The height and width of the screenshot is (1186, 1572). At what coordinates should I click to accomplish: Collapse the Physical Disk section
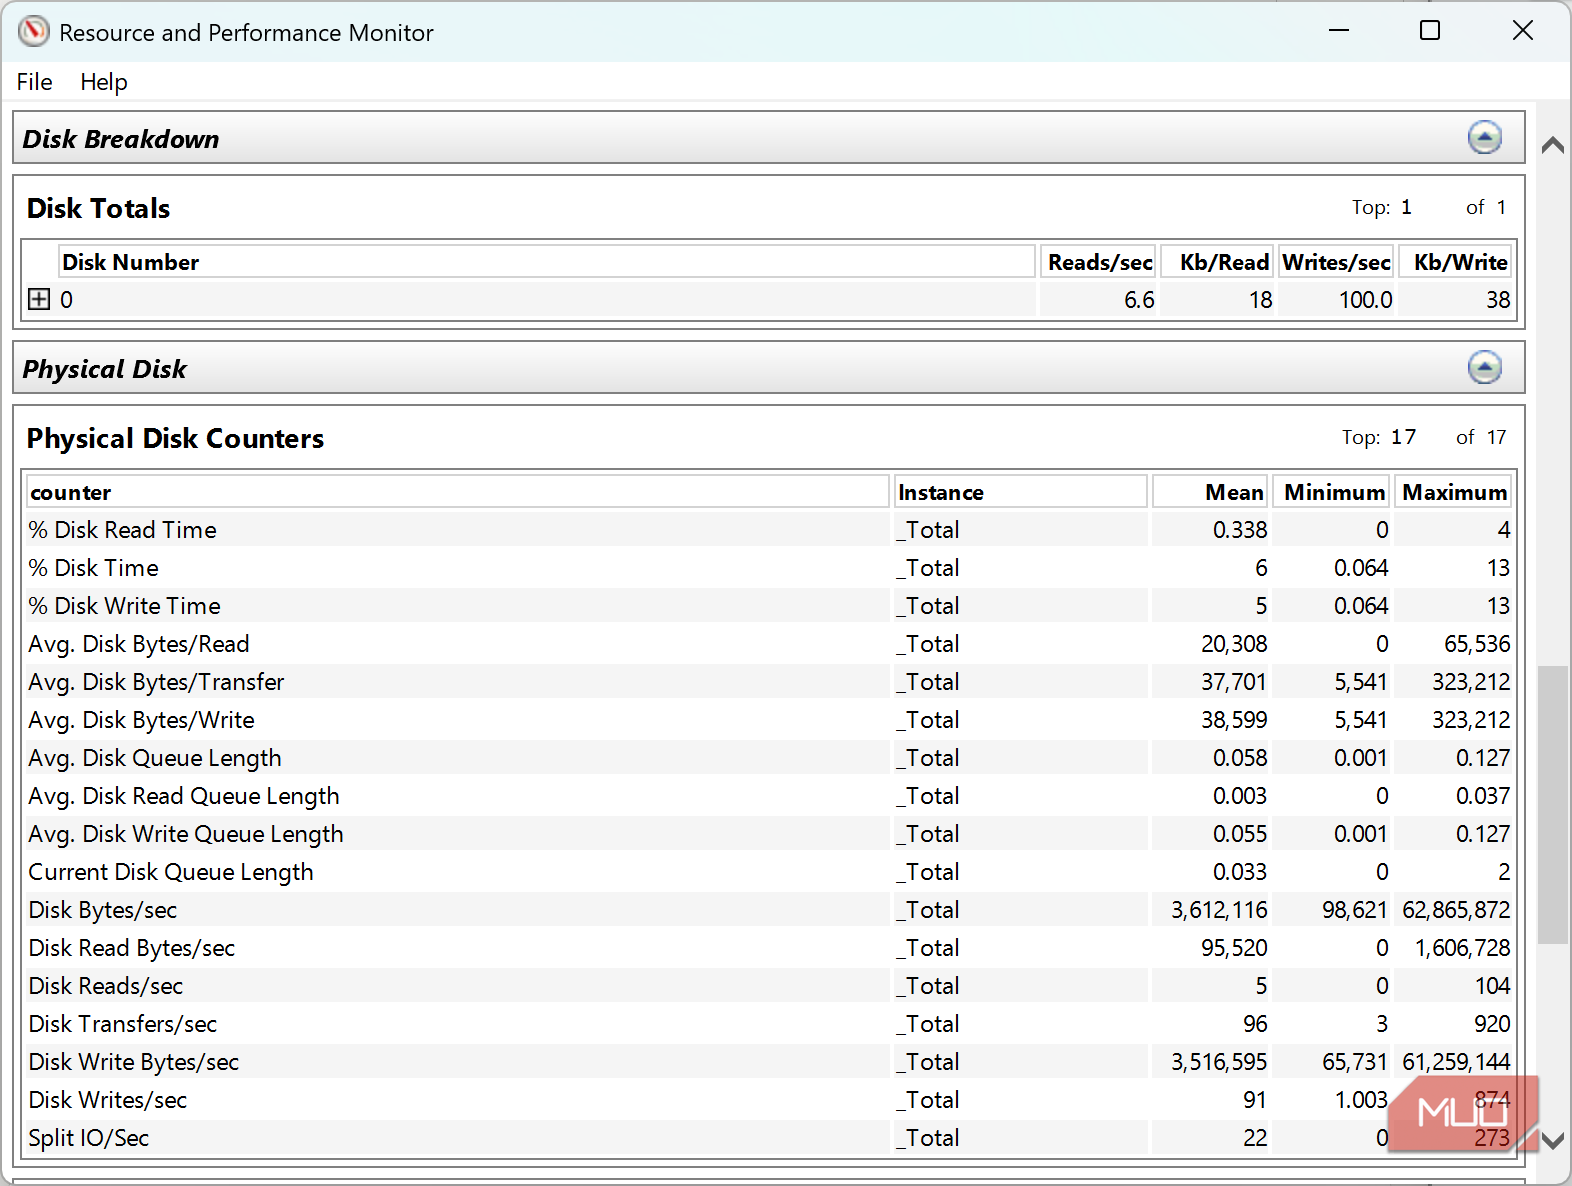coord(1484,368)
